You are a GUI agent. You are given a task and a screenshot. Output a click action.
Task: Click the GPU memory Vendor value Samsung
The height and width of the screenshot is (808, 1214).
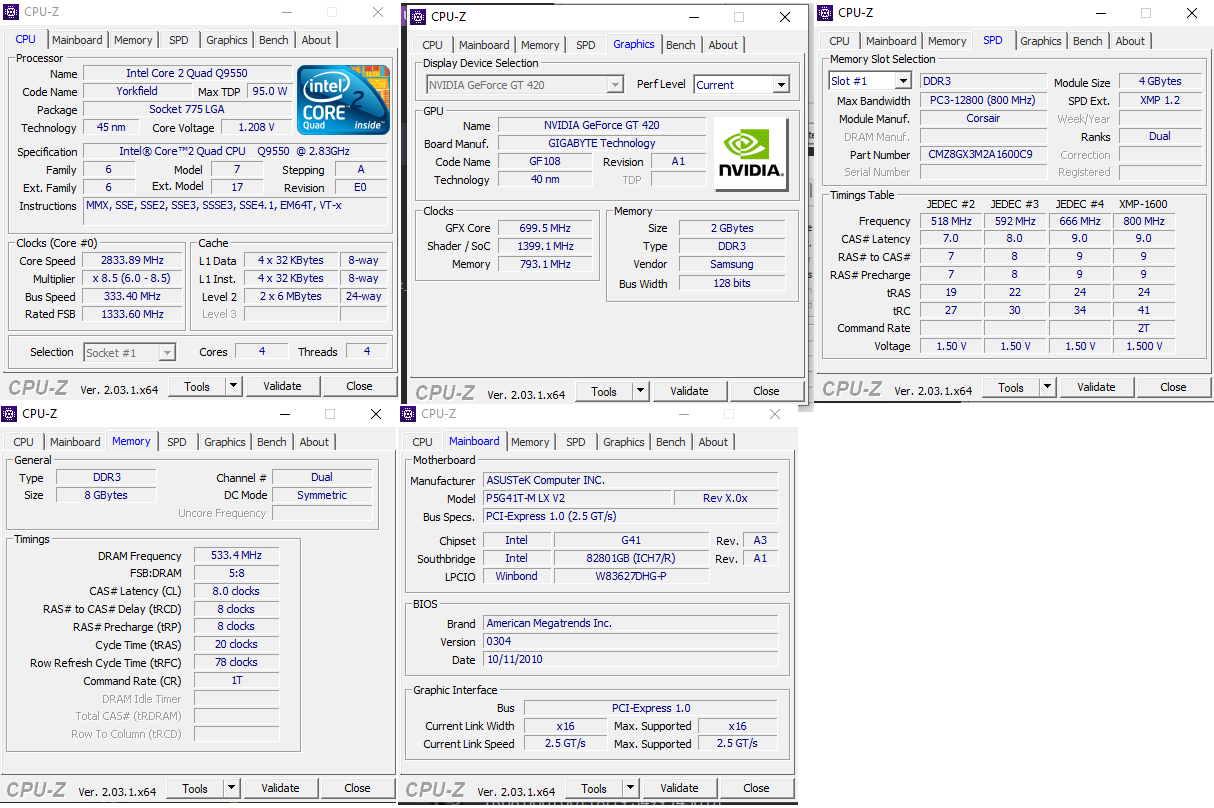coord(732,264)
